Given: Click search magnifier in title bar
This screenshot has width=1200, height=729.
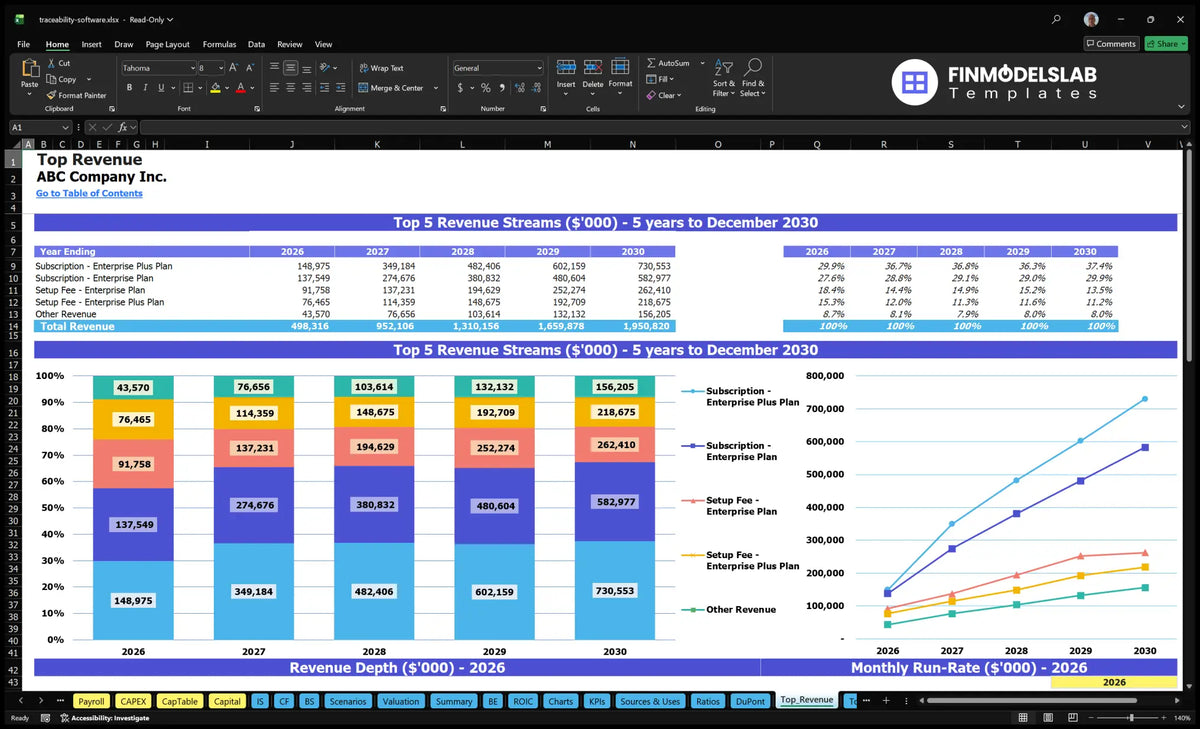Looking at the screenshot, I should (1057, 19).
